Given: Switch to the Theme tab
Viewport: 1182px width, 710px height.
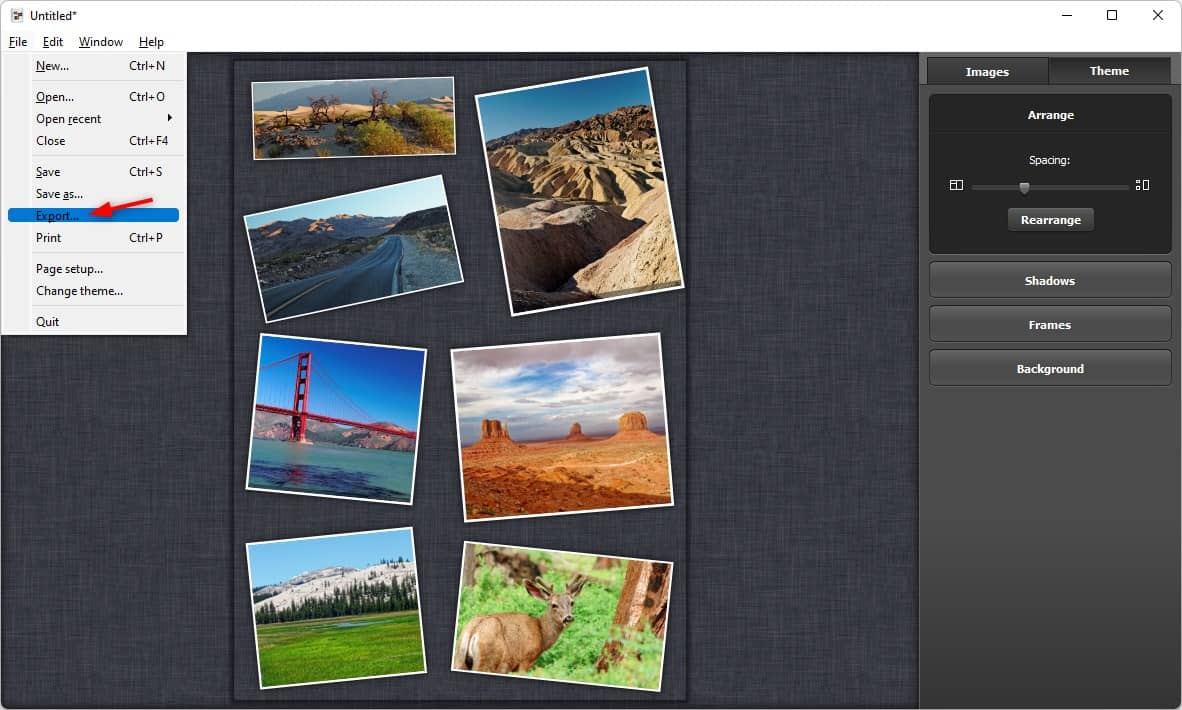Looking at the screenshot, I should (1109, 71).
